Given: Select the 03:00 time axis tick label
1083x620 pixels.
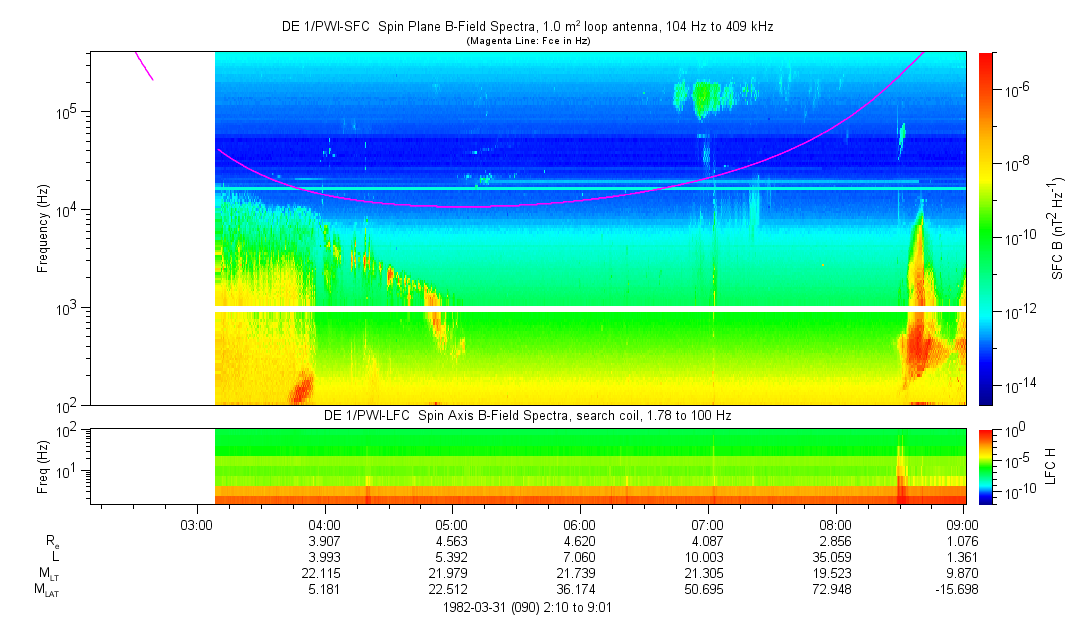Looking at the screenshot, I should [x=195, y=523].
